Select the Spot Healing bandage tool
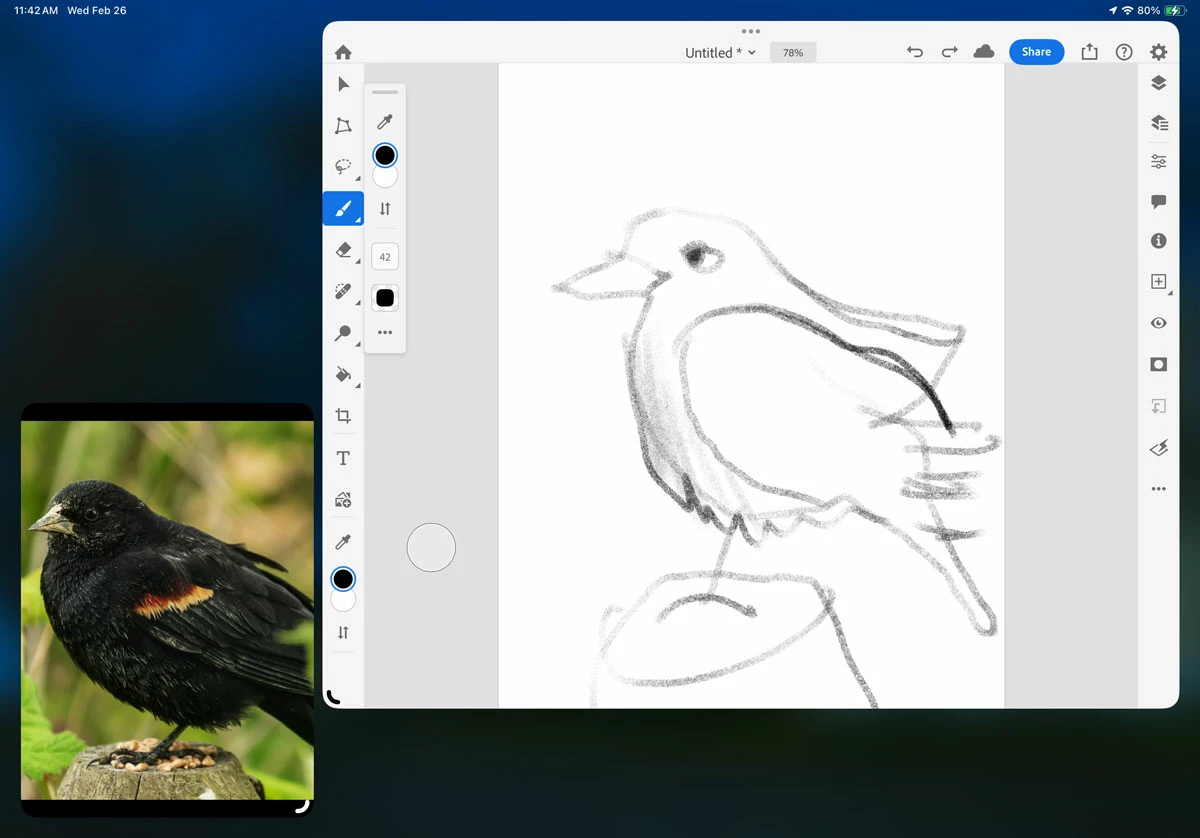The image size is (1200, 838). [x=343, y=292]
